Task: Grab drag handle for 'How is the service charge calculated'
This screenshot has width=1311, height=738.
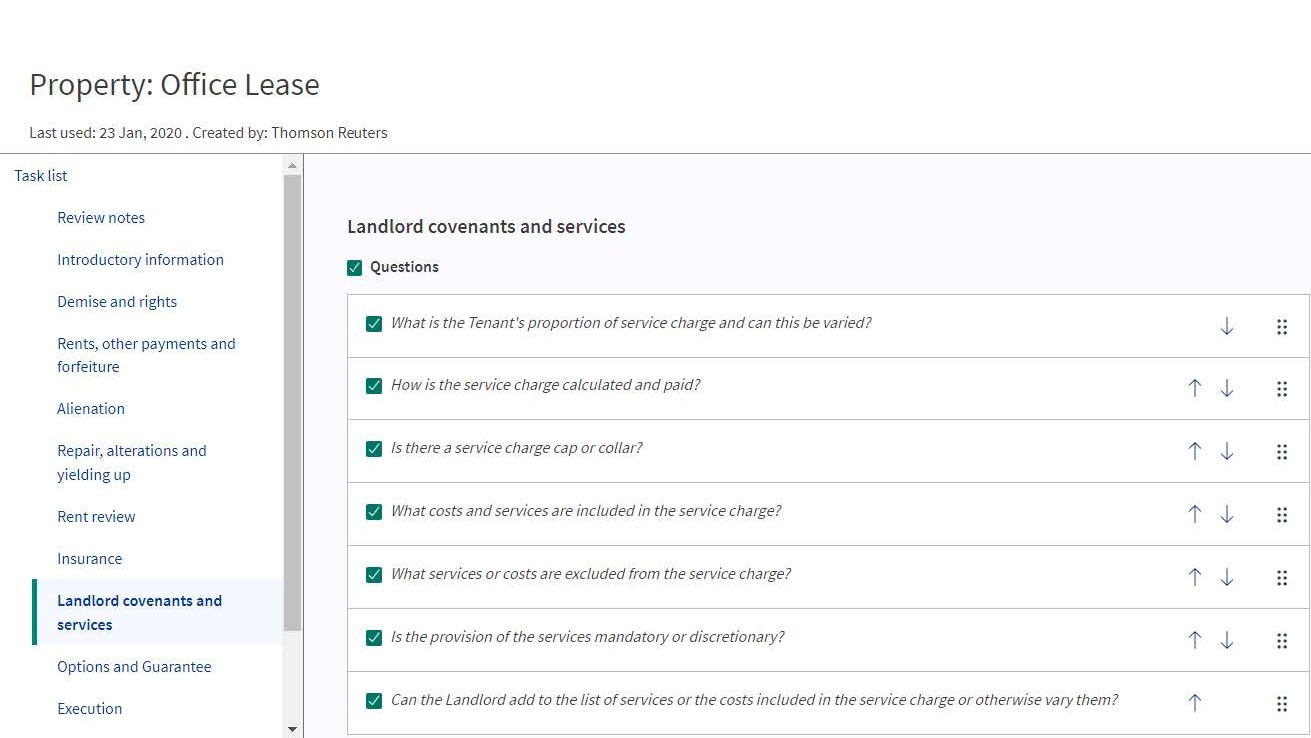Action: tap(1282, 390)
